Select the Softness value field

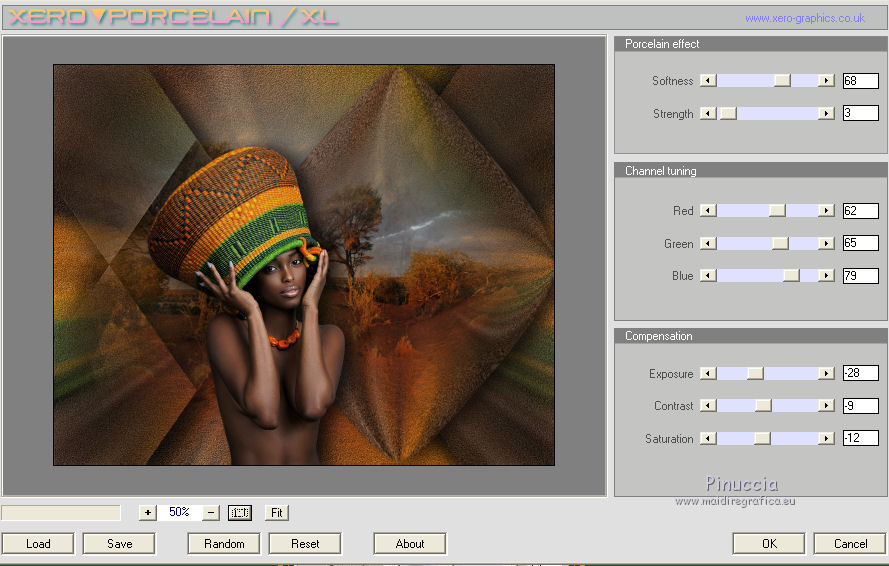click(860, 81)
